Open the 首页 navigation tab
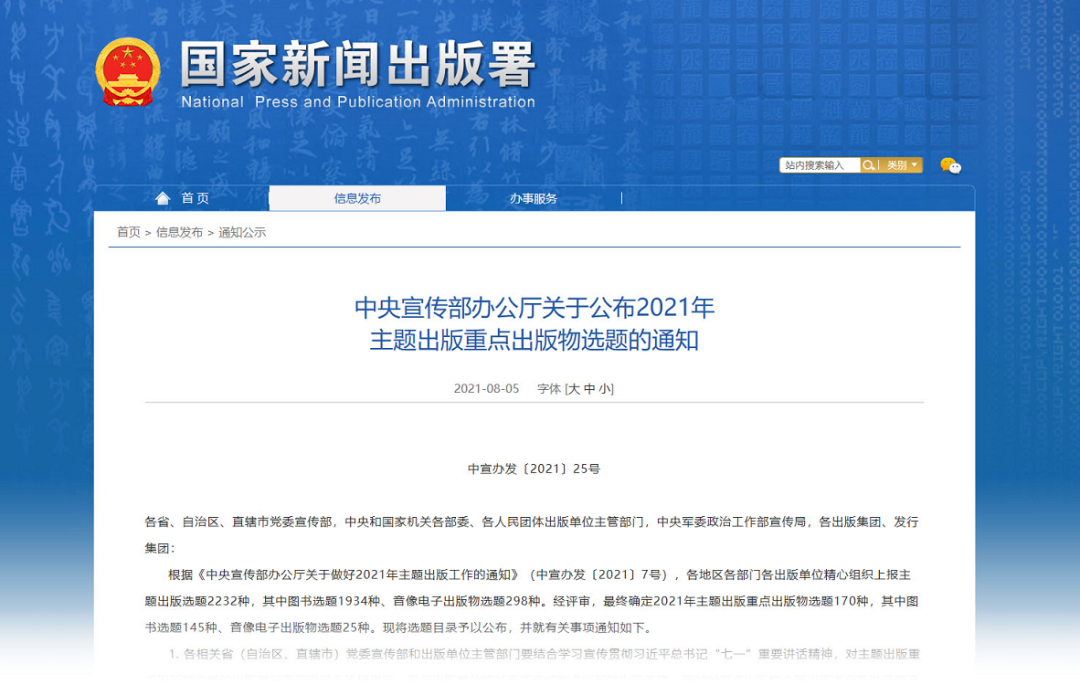Image resolution: width=1080 pixels, height=685 pixels. tap(181, 198)
